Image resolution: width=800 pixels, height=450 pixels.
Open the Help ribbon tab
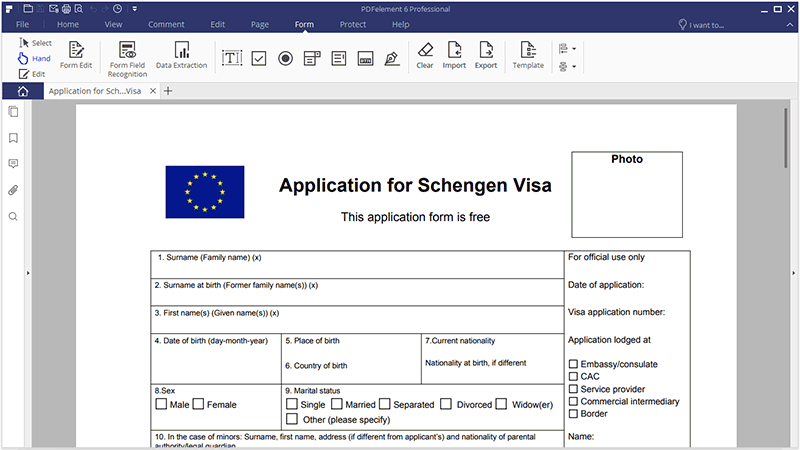click(401, 24)
